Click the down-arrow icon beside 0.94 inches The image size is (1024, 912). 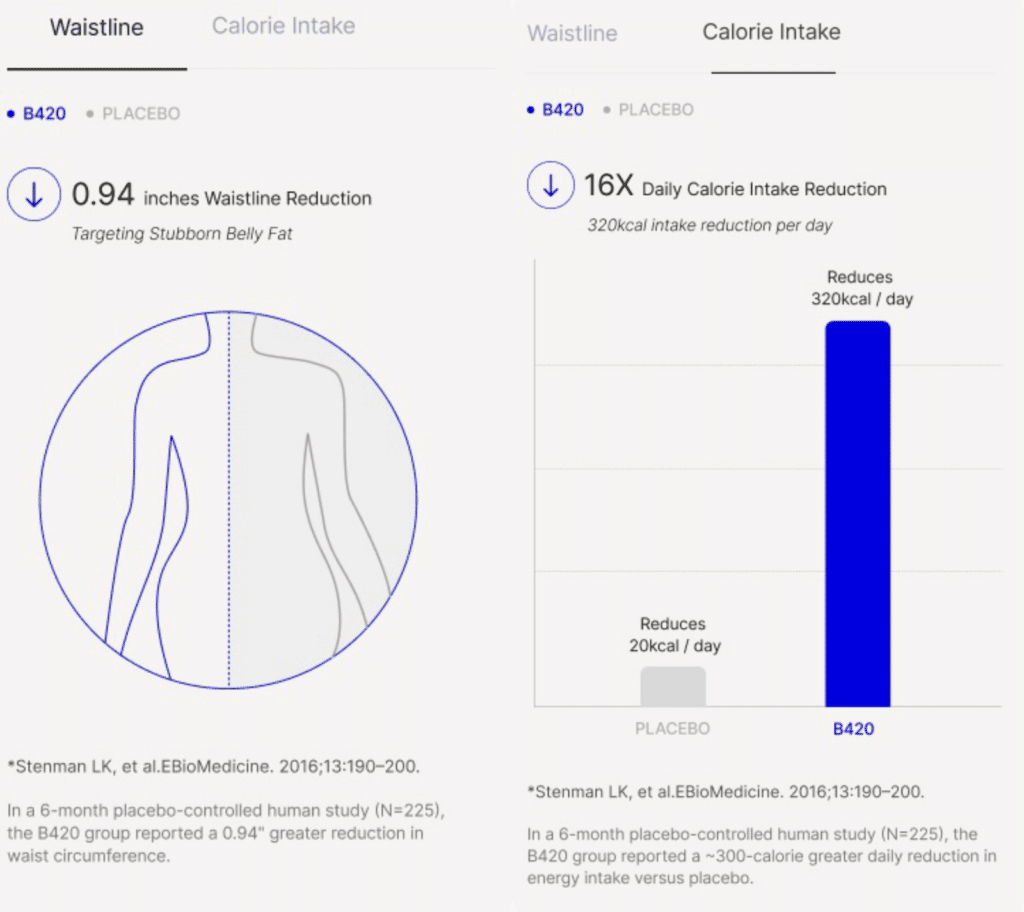pyautogui.click(x=34, y=196)
